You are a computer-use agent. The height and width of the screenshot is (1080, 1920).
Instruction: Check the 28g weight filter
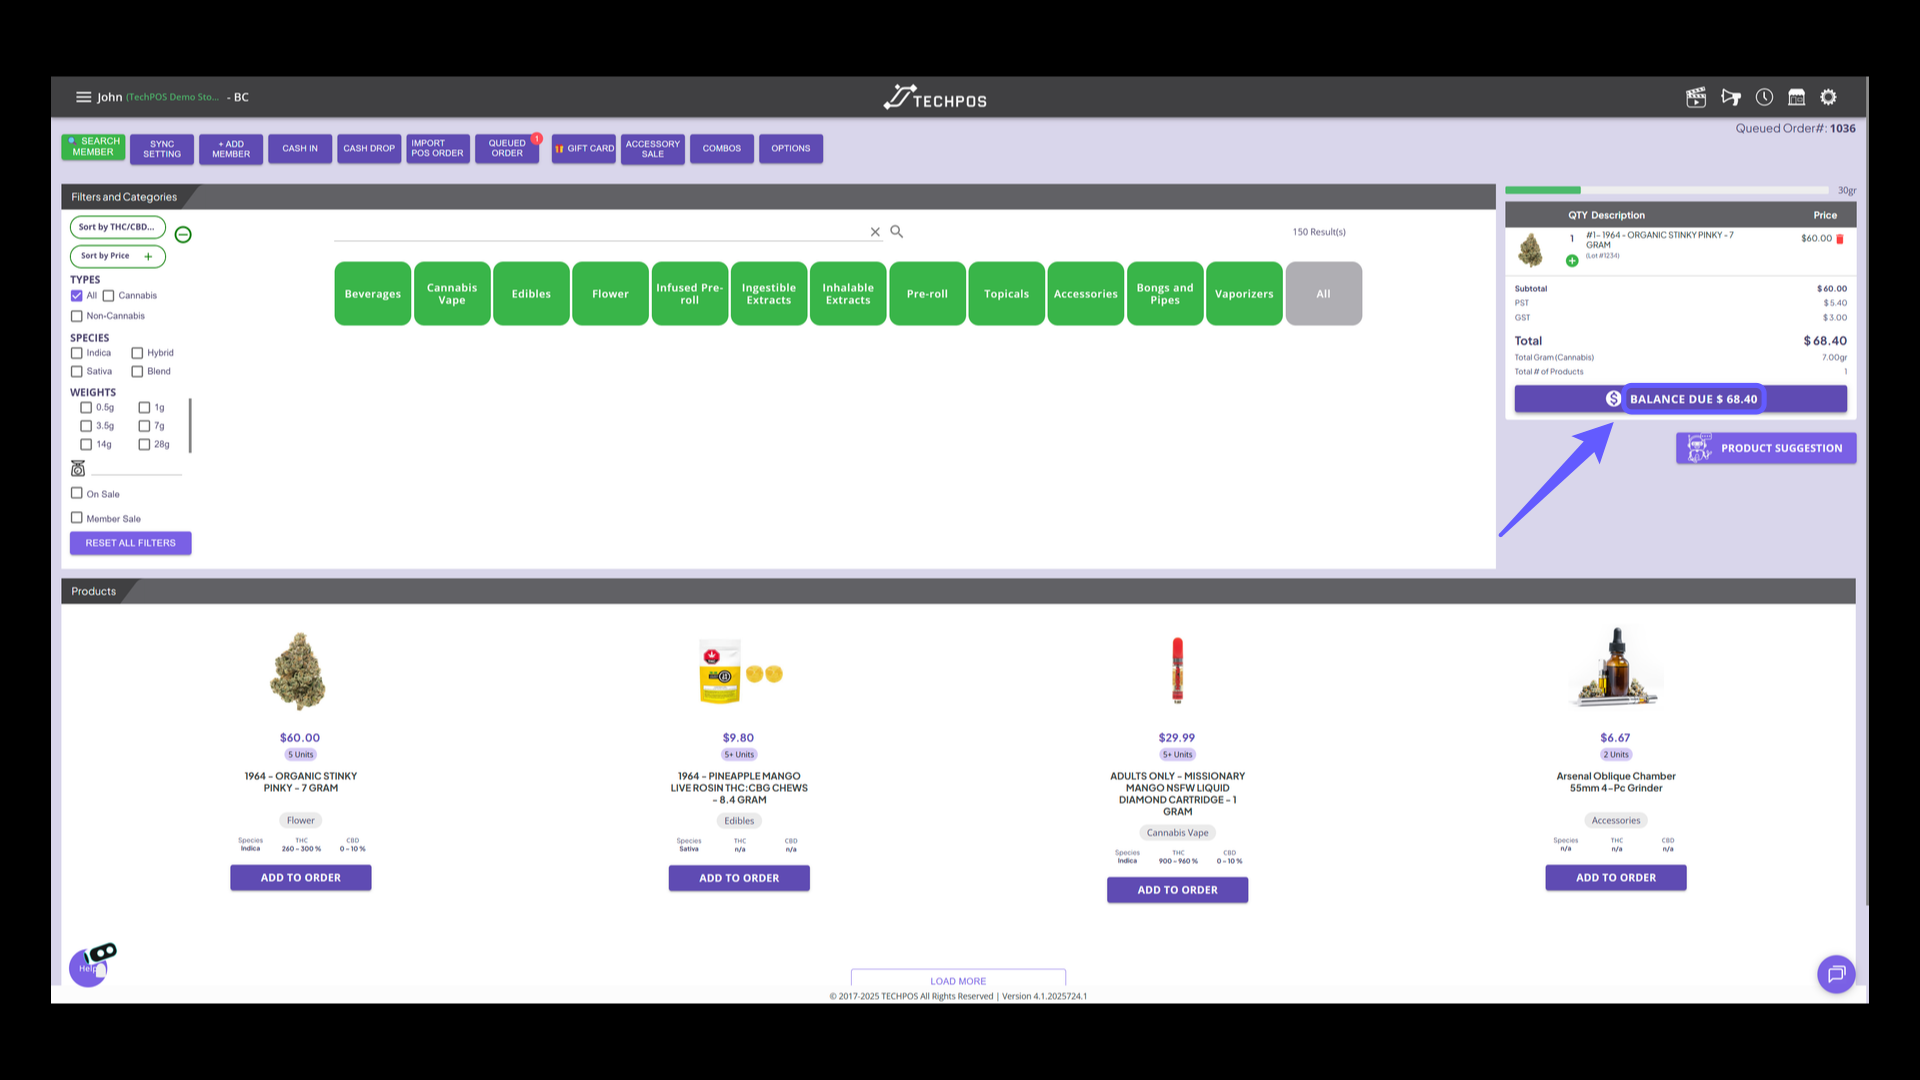(x=144, y=445)
